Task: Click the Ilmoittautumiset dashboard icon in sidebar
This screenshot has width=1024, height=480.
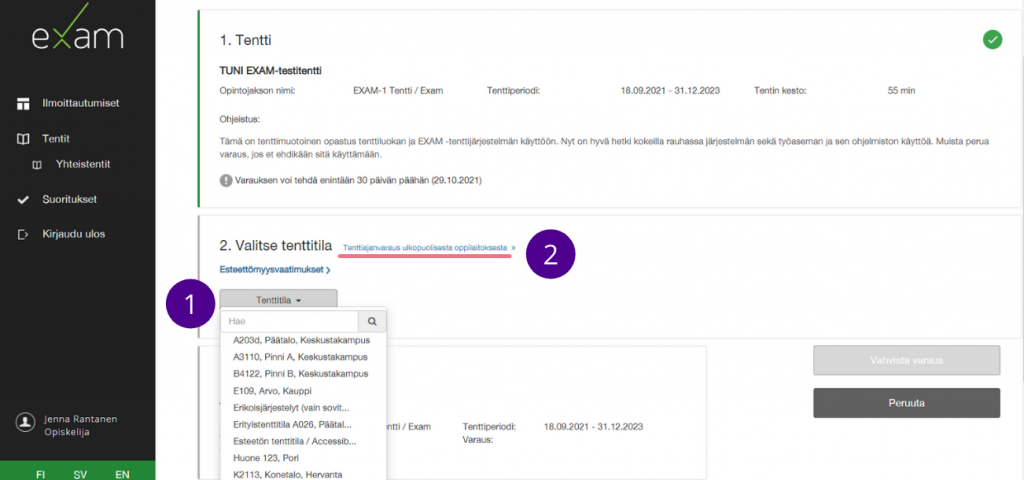Action: click(x=23, y=103)
